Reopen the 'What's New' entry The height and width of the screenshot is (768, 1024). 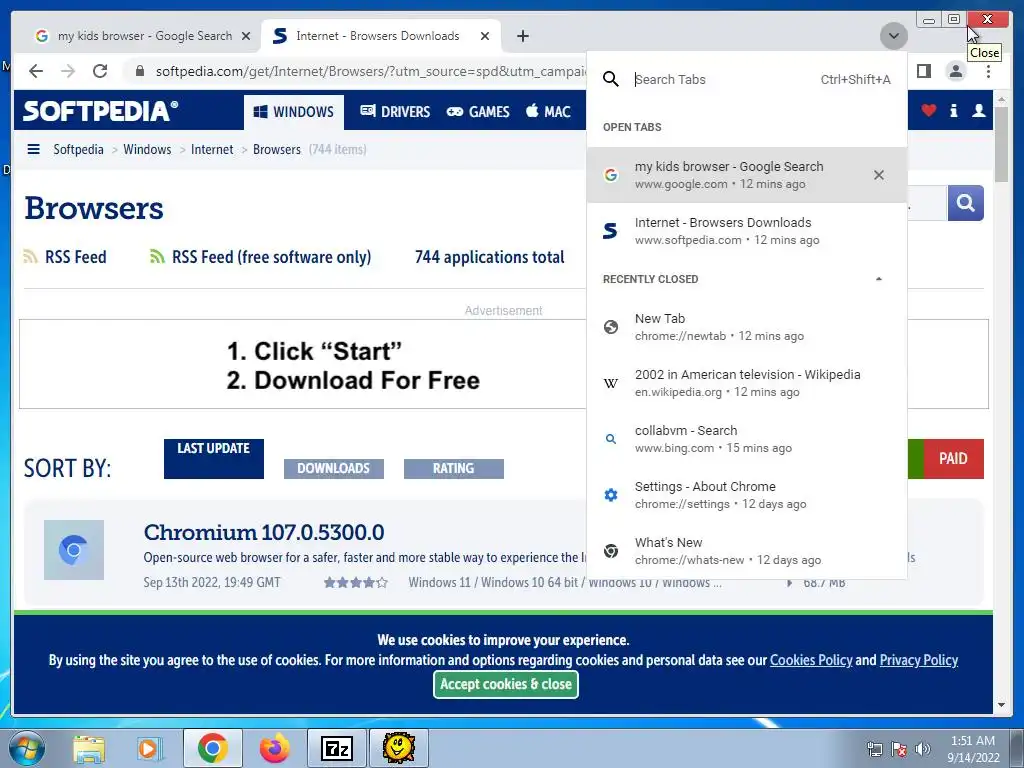coord(746,551)
